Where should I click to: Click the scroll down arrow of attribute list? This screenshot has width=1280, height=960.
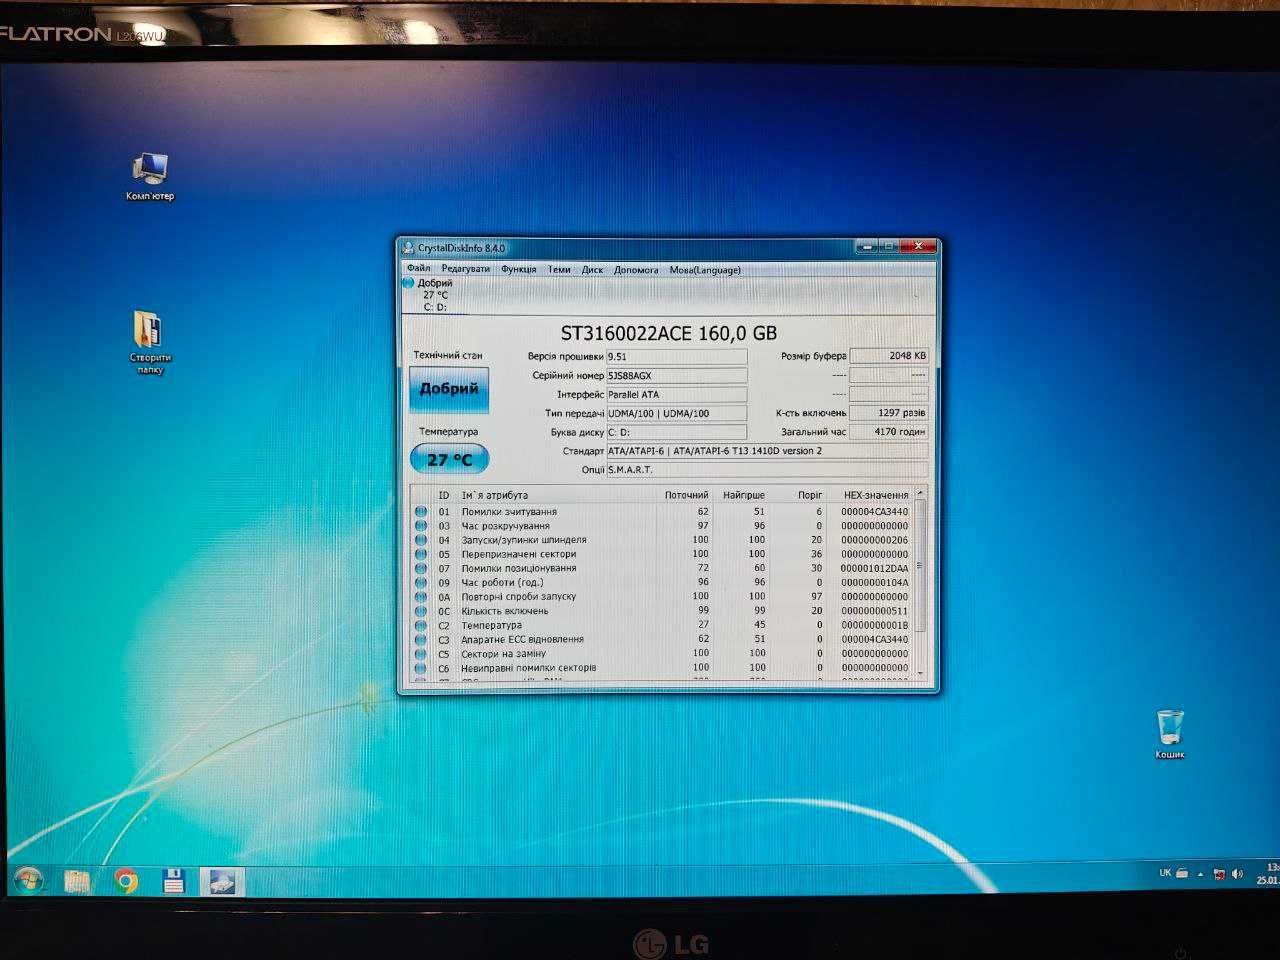coord(920,674)
